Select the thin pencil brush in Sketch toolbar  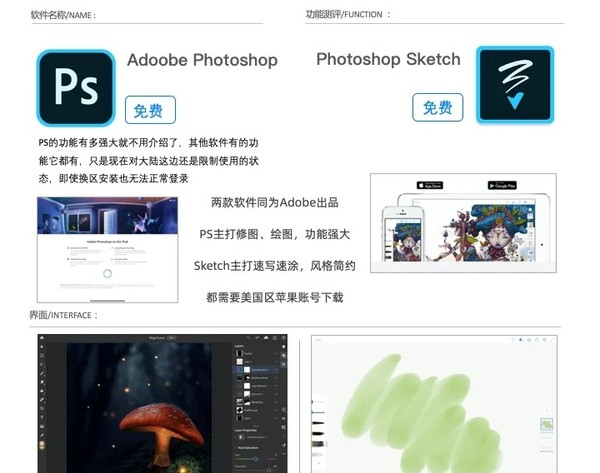click(318, 413)
